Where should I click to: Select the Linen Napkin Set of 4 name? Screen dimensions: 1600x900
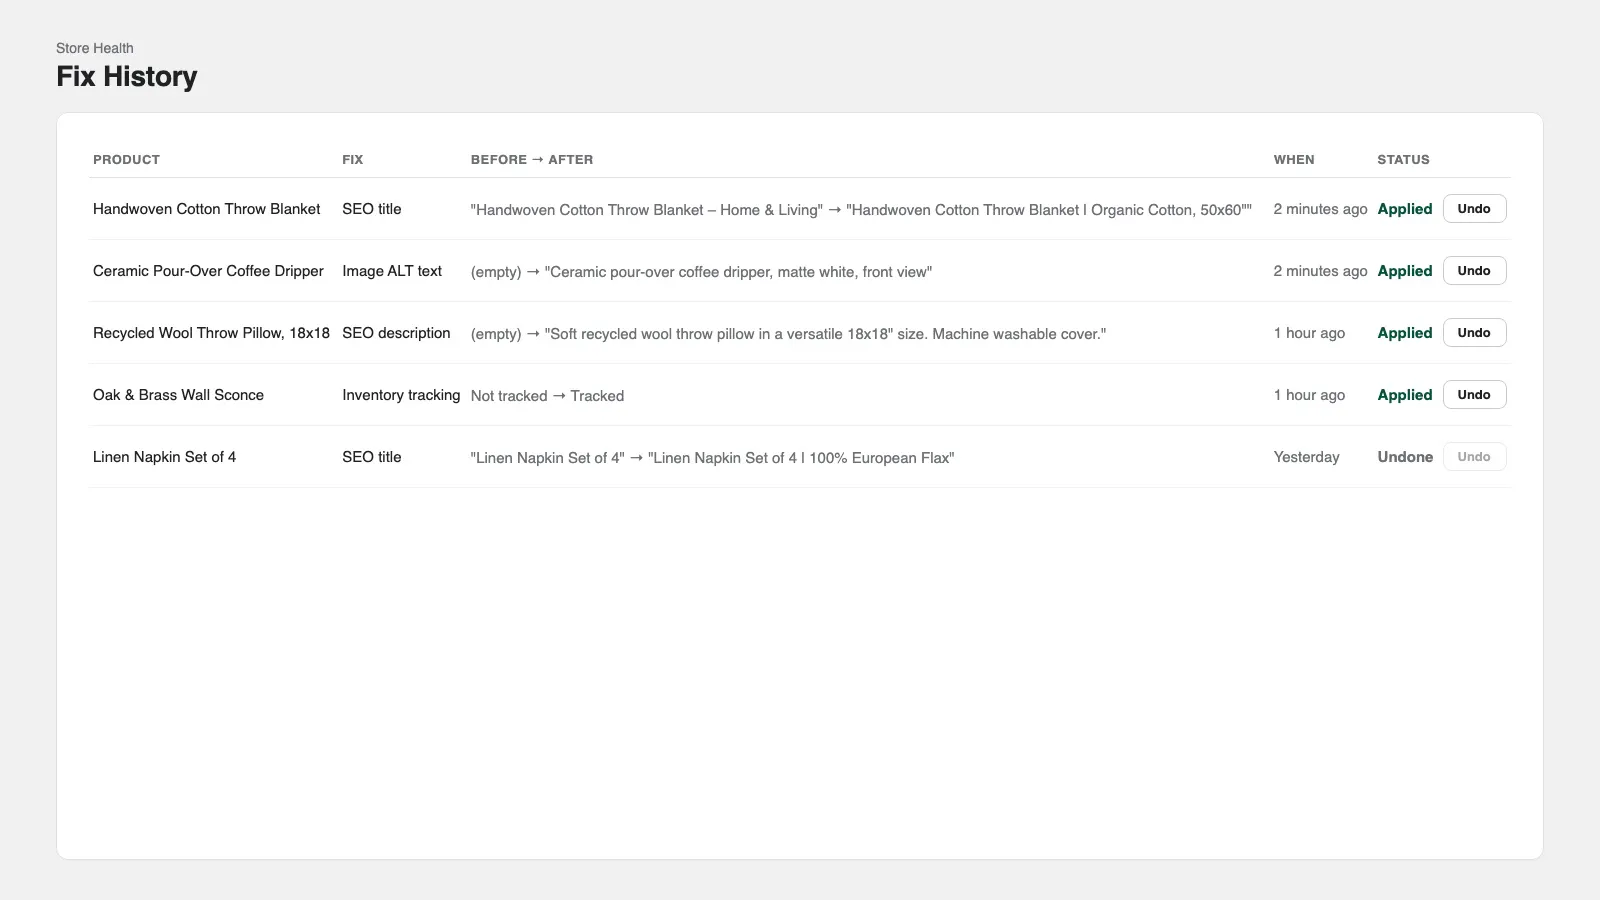164,457
